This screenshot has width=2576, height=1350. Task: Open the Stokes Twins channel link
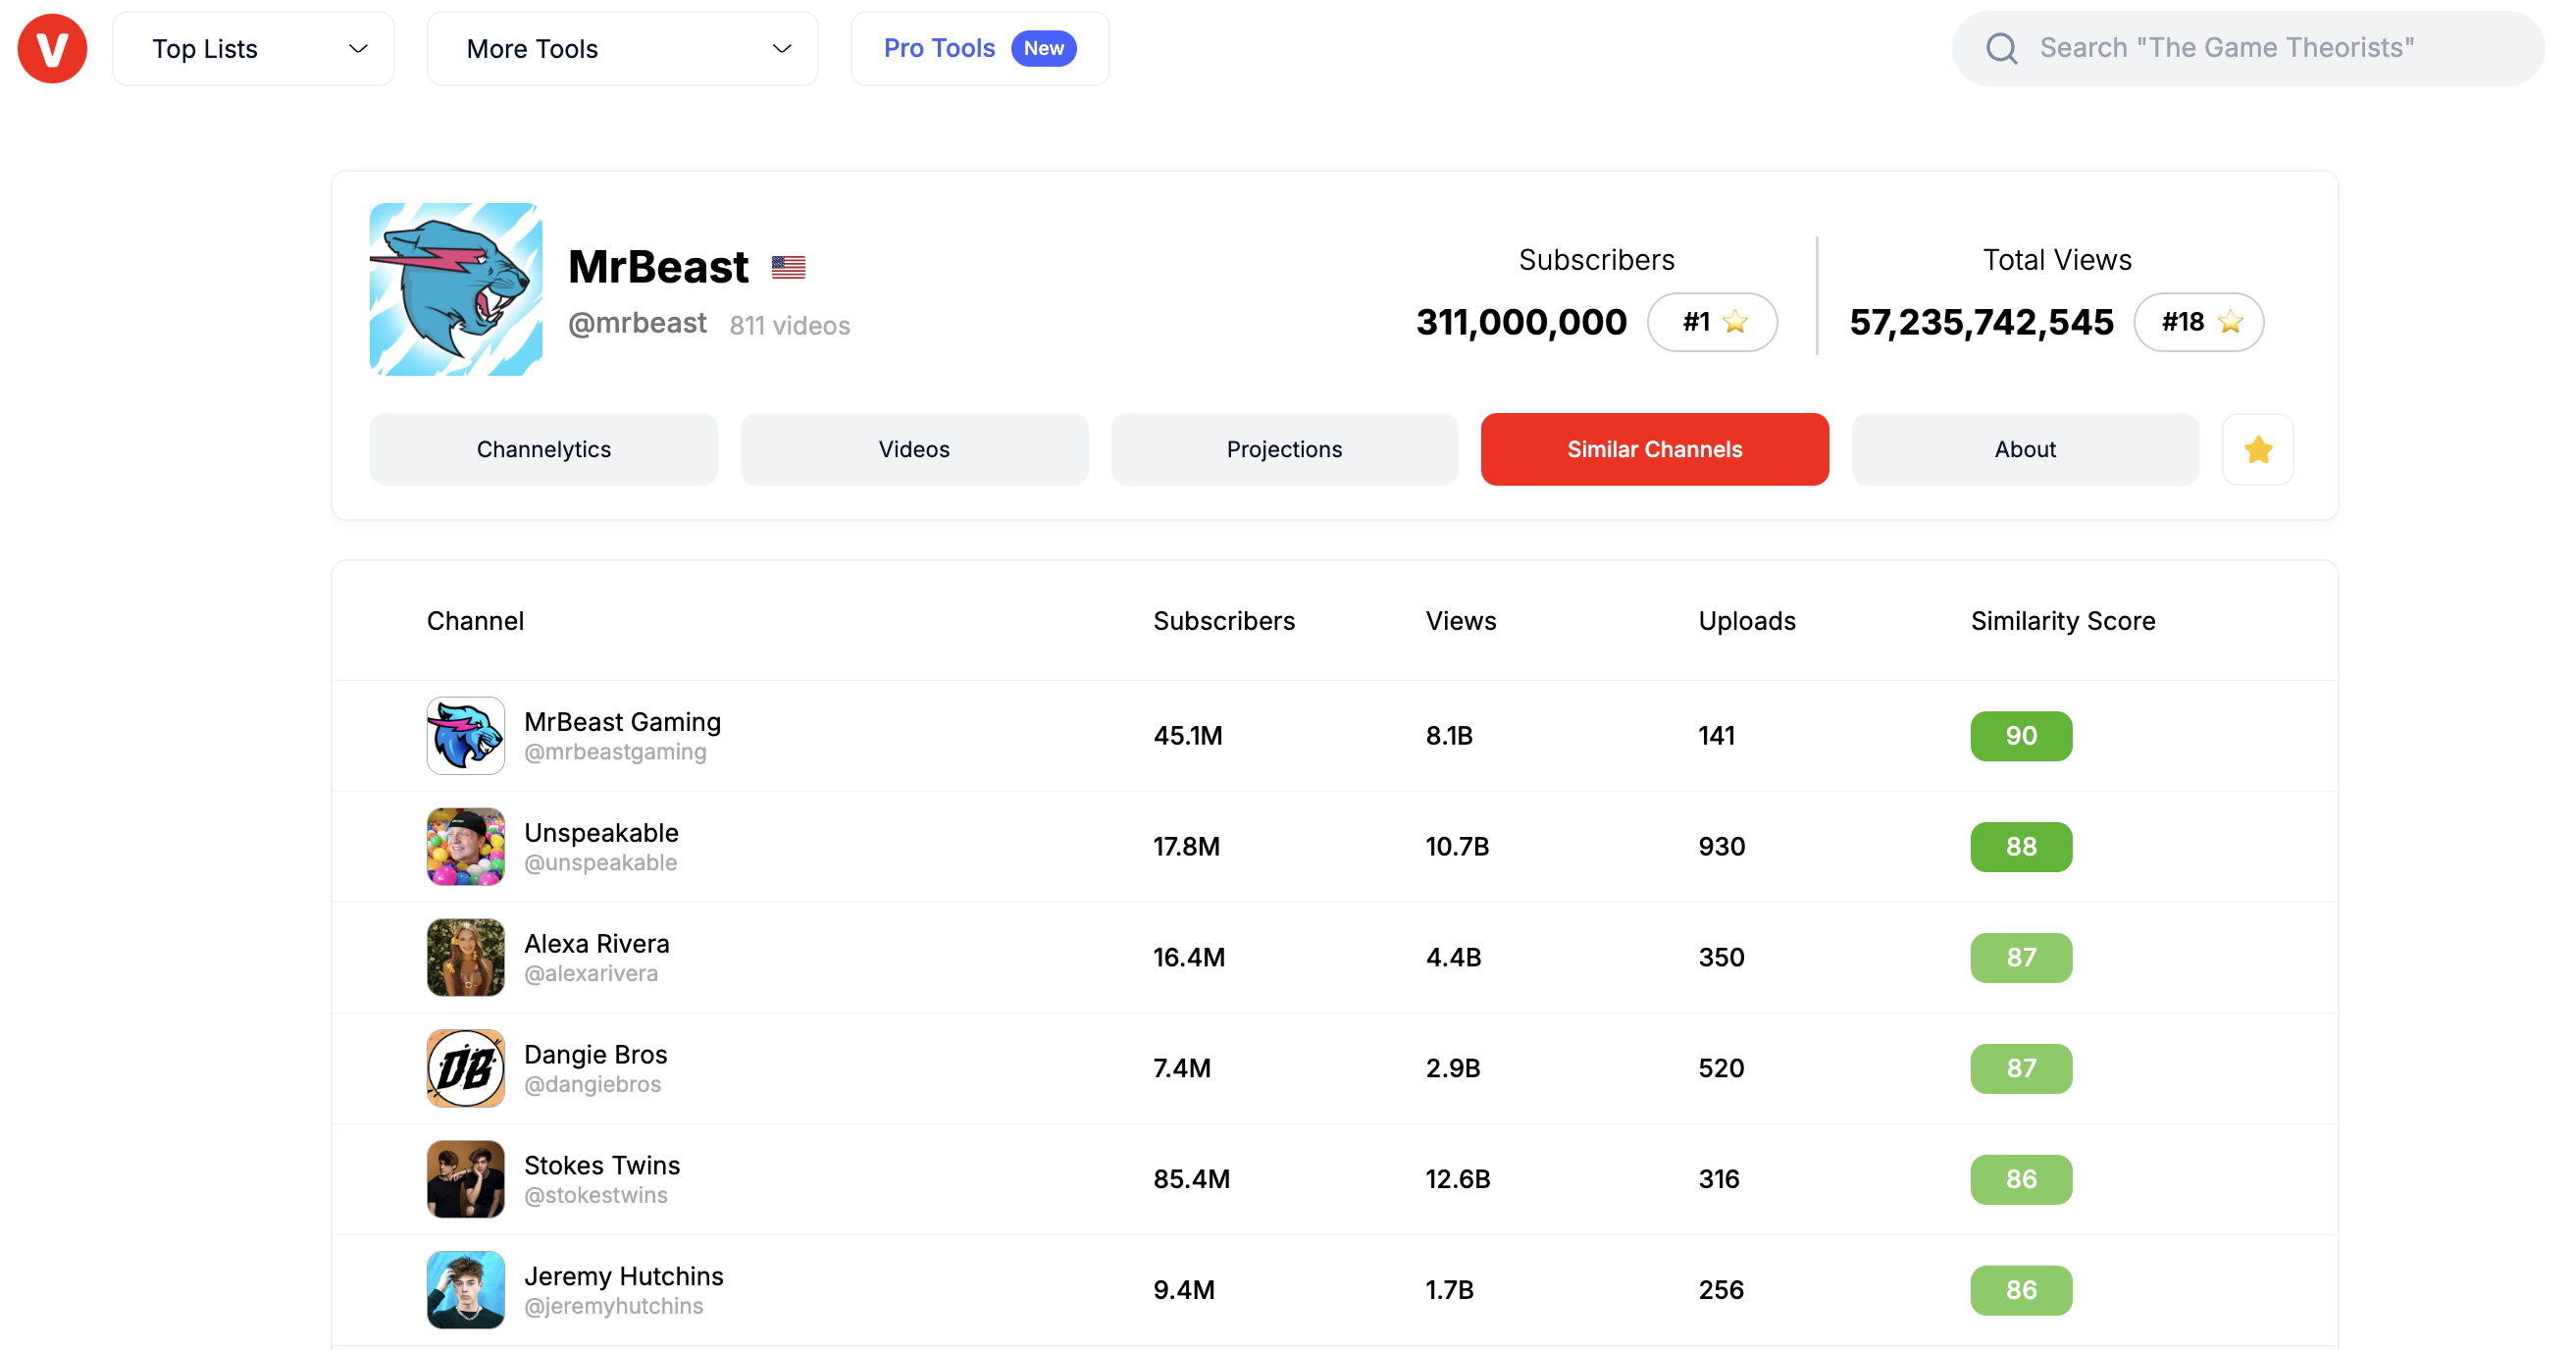pyautogui.click(x=601, y=1166)
